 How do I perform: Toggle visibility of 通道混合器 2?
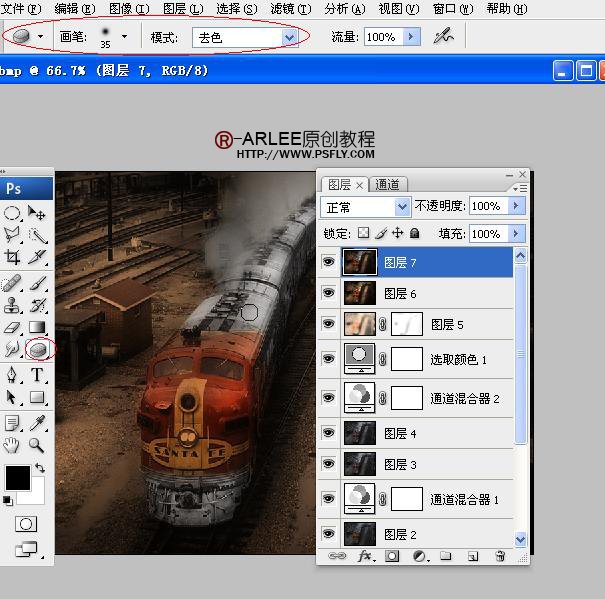point(328,398)
